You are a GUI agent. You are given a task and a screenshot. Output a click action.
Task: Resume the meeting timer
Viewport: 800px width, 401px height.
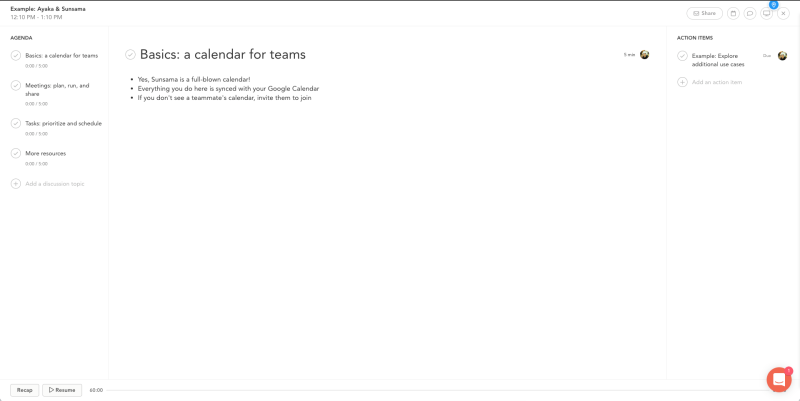point(62,390)
